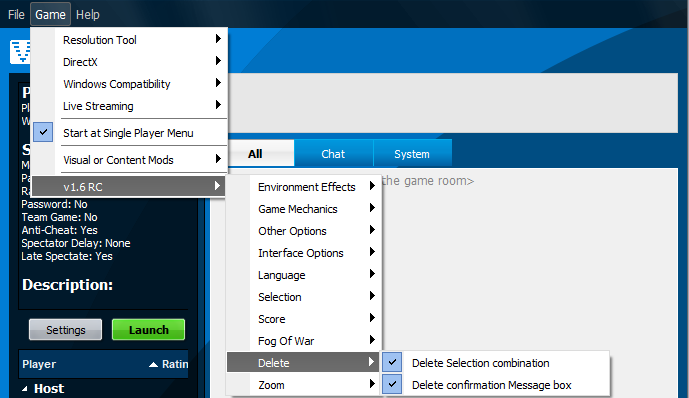Image resolution: width=689 pixels, height=398 pixels.
Task: Switch to the Chat tab
Action: [x=333, y=153]
